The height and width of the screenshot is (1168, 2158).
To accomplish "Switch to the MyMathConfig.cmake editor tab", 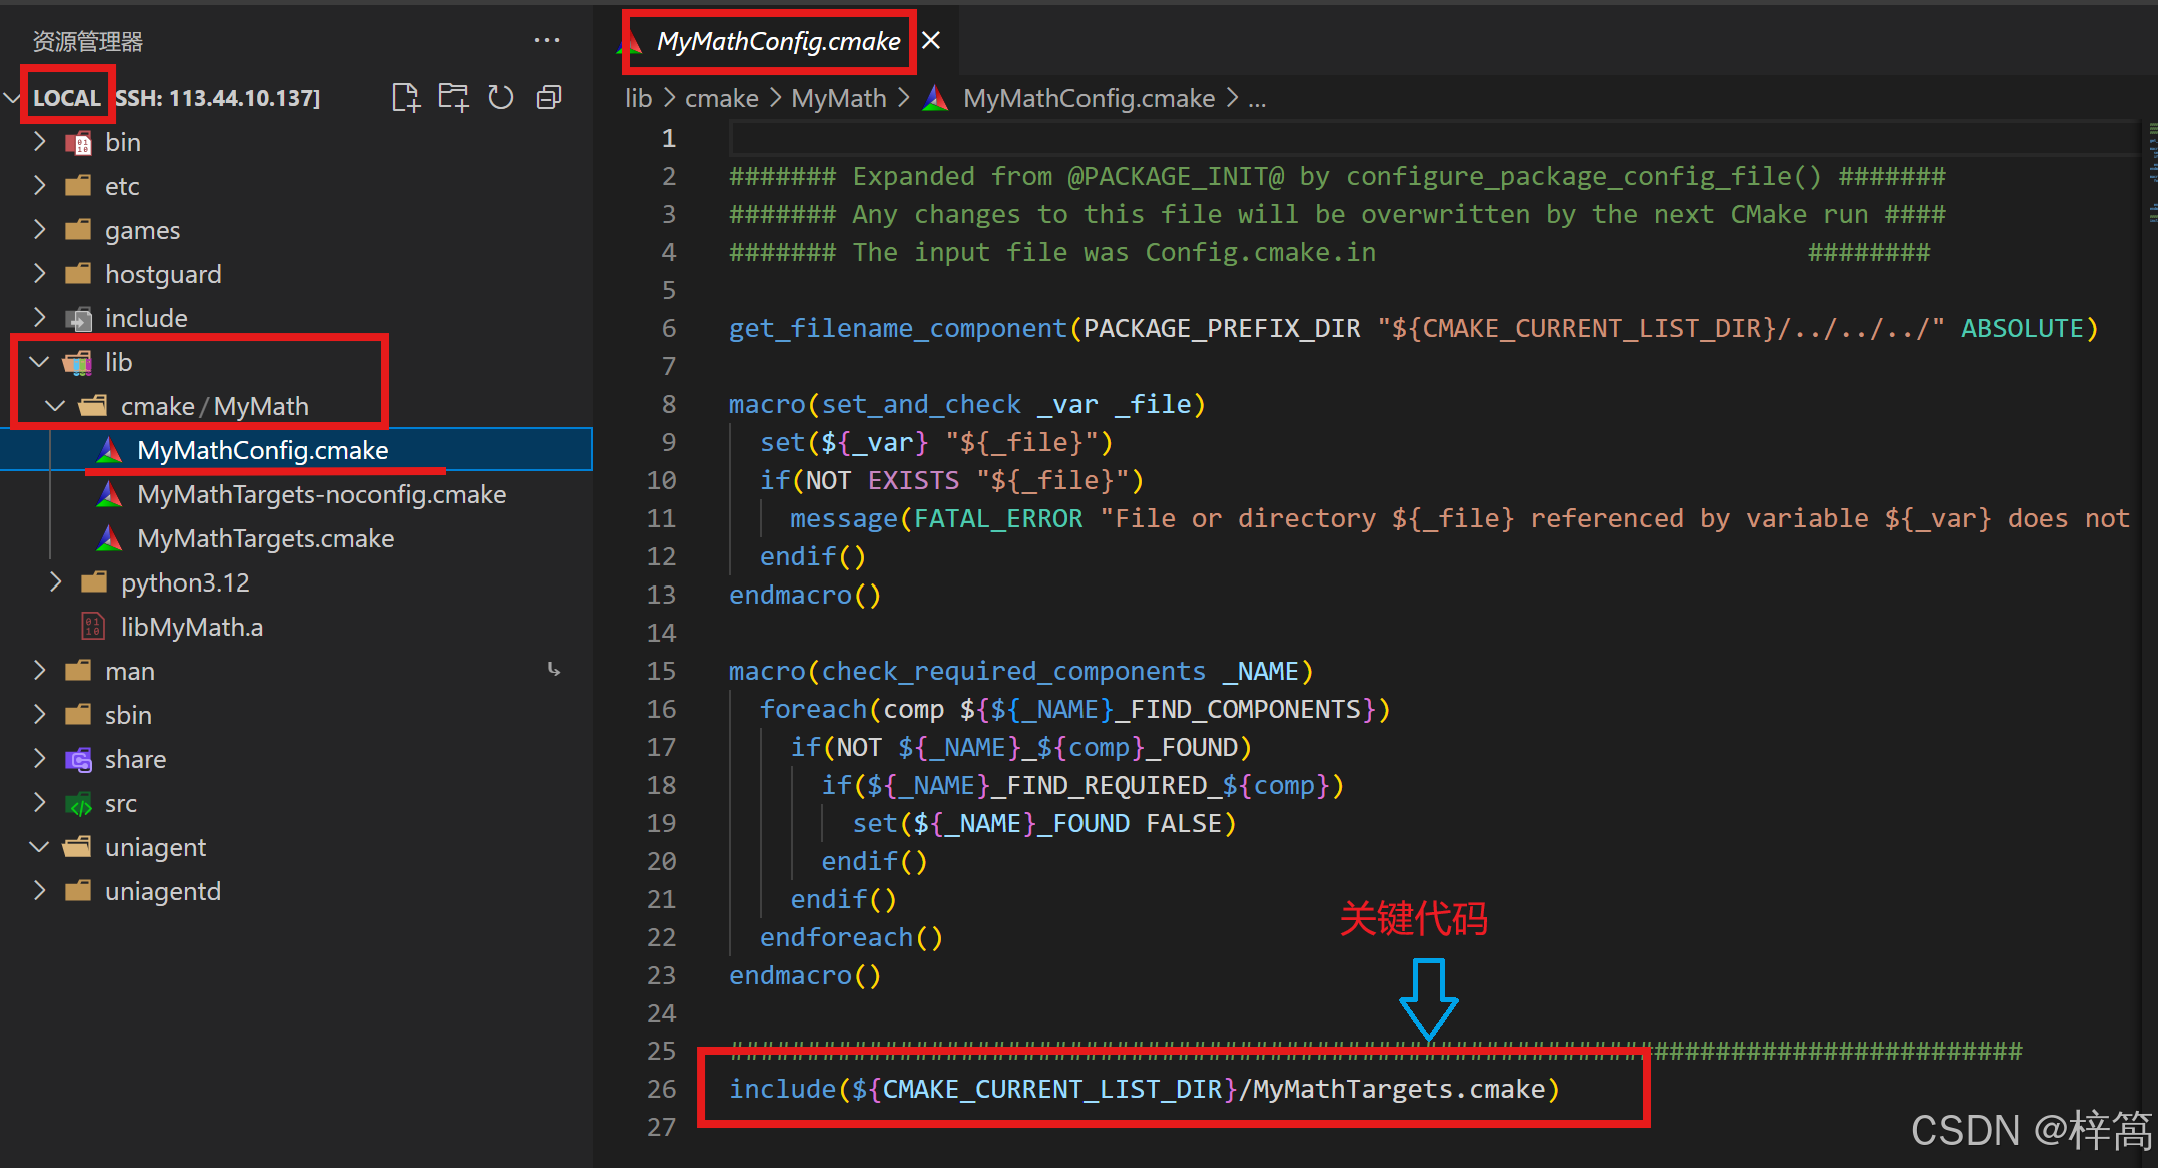I will [777, 41].
